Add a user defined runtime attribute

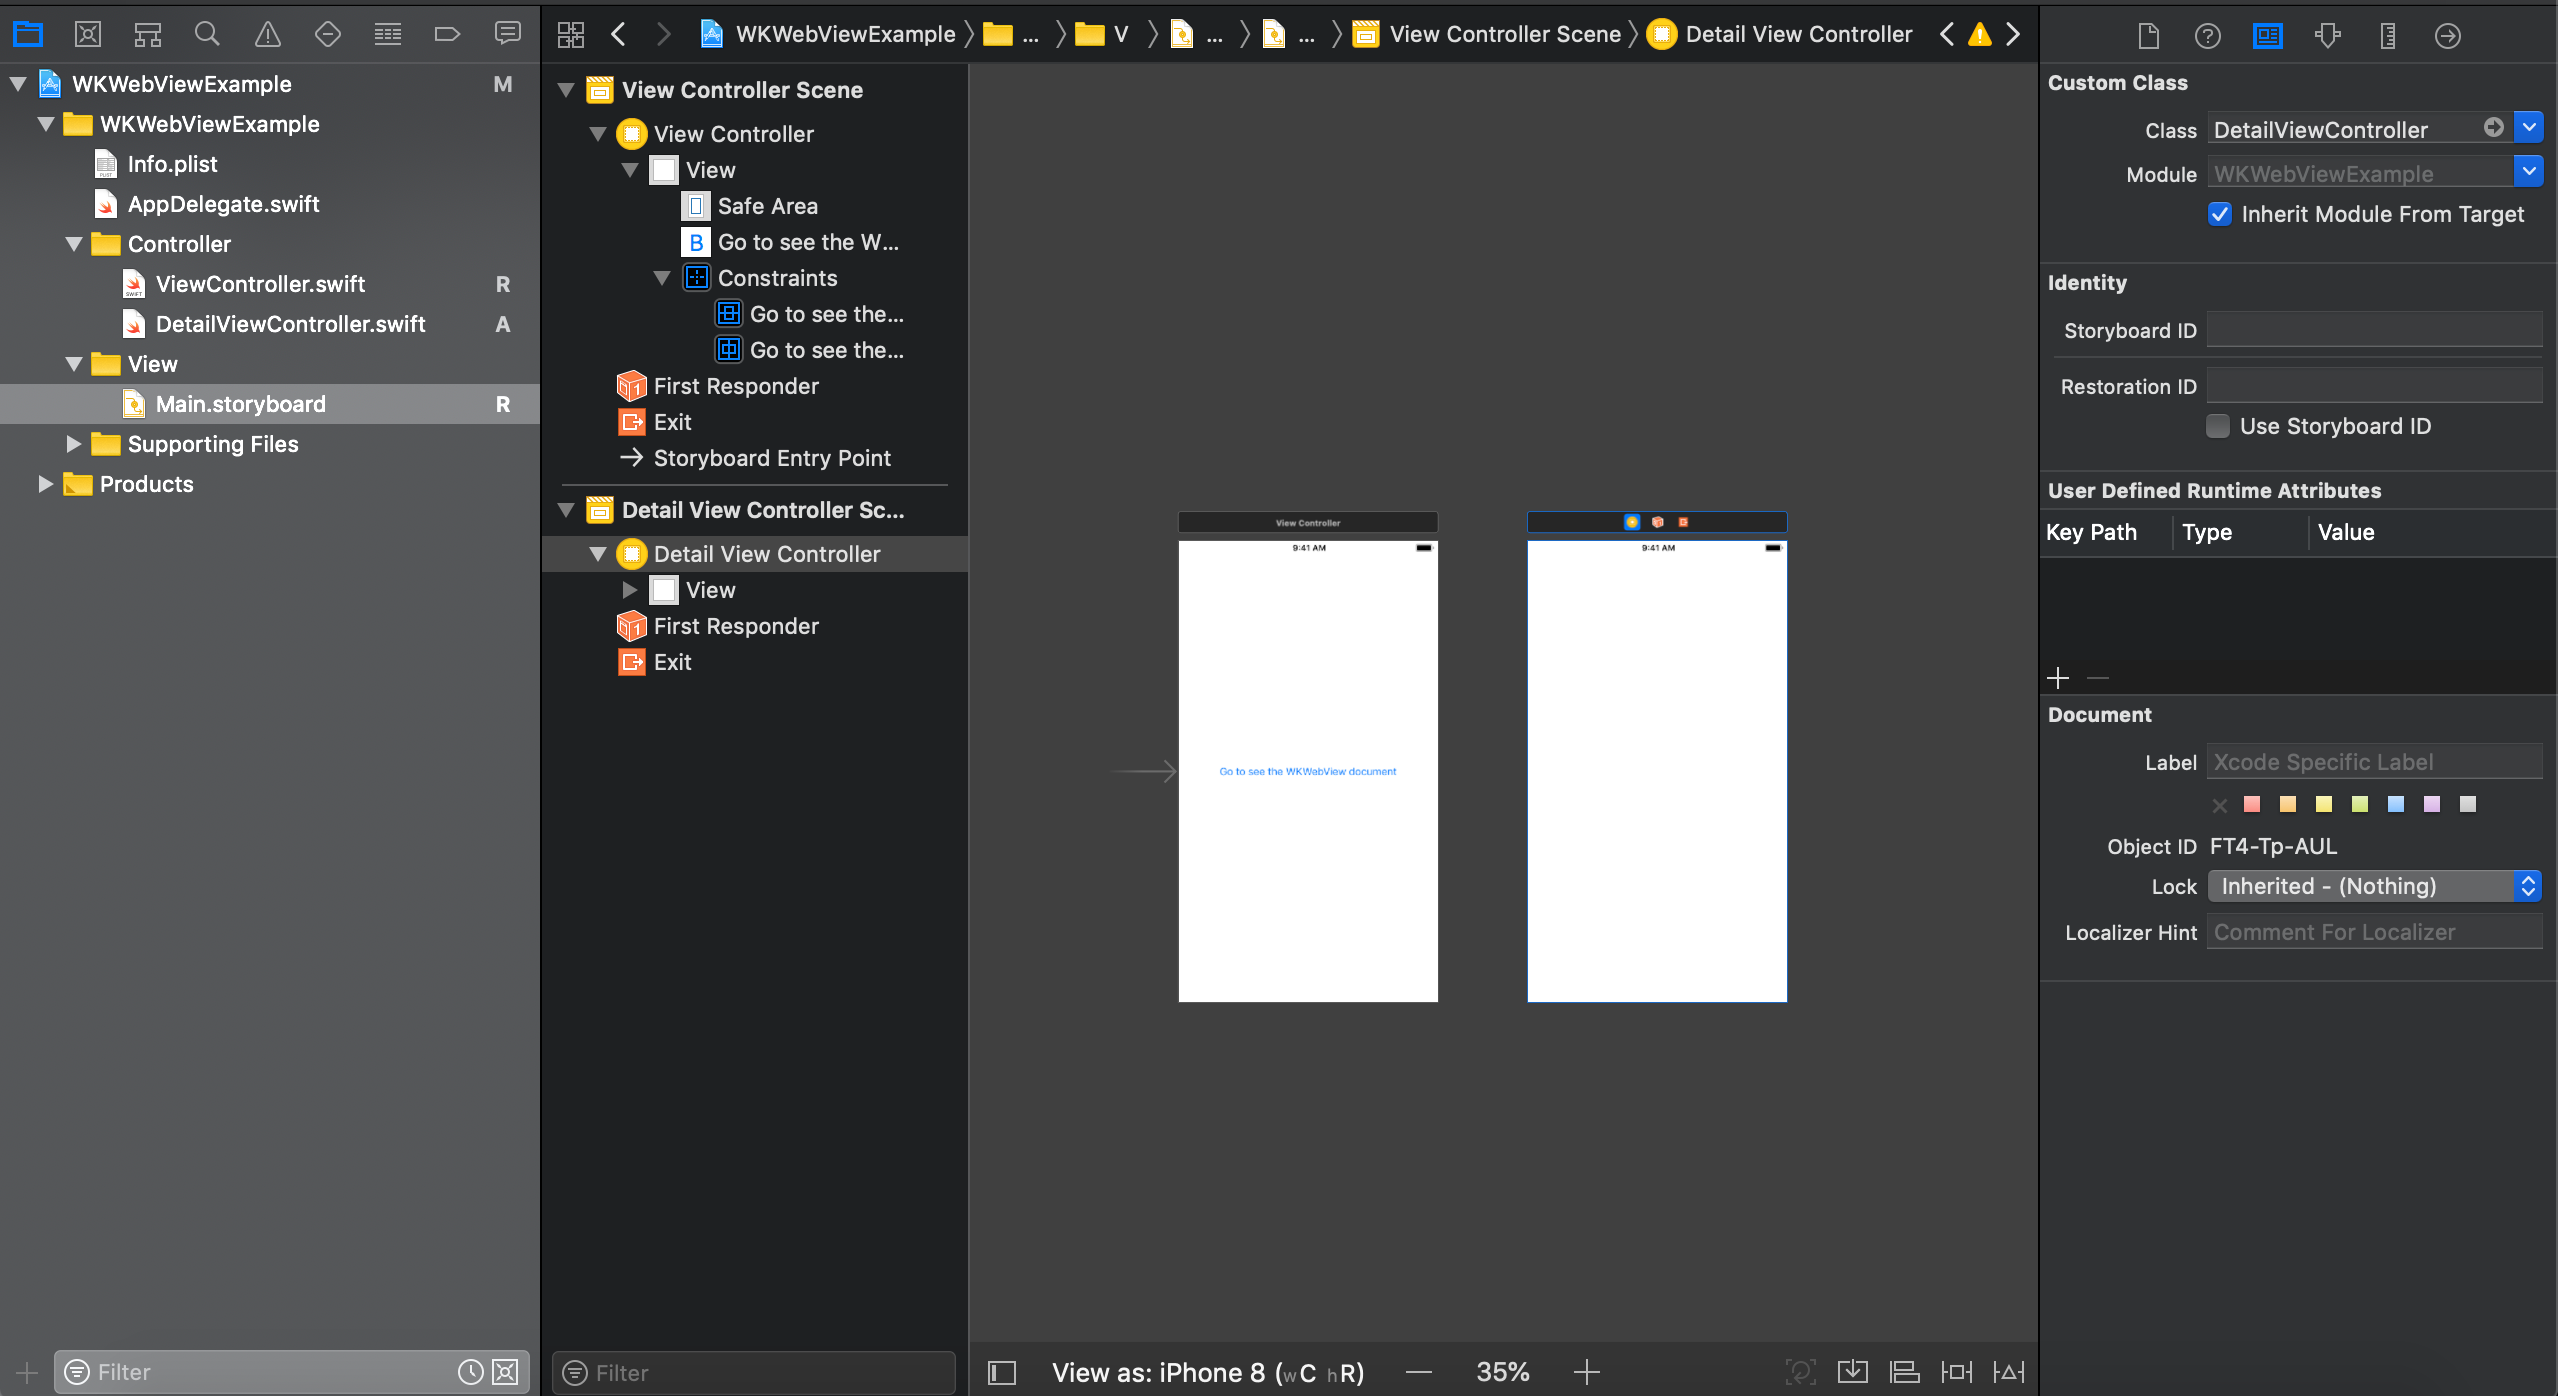click(2057, 678)
